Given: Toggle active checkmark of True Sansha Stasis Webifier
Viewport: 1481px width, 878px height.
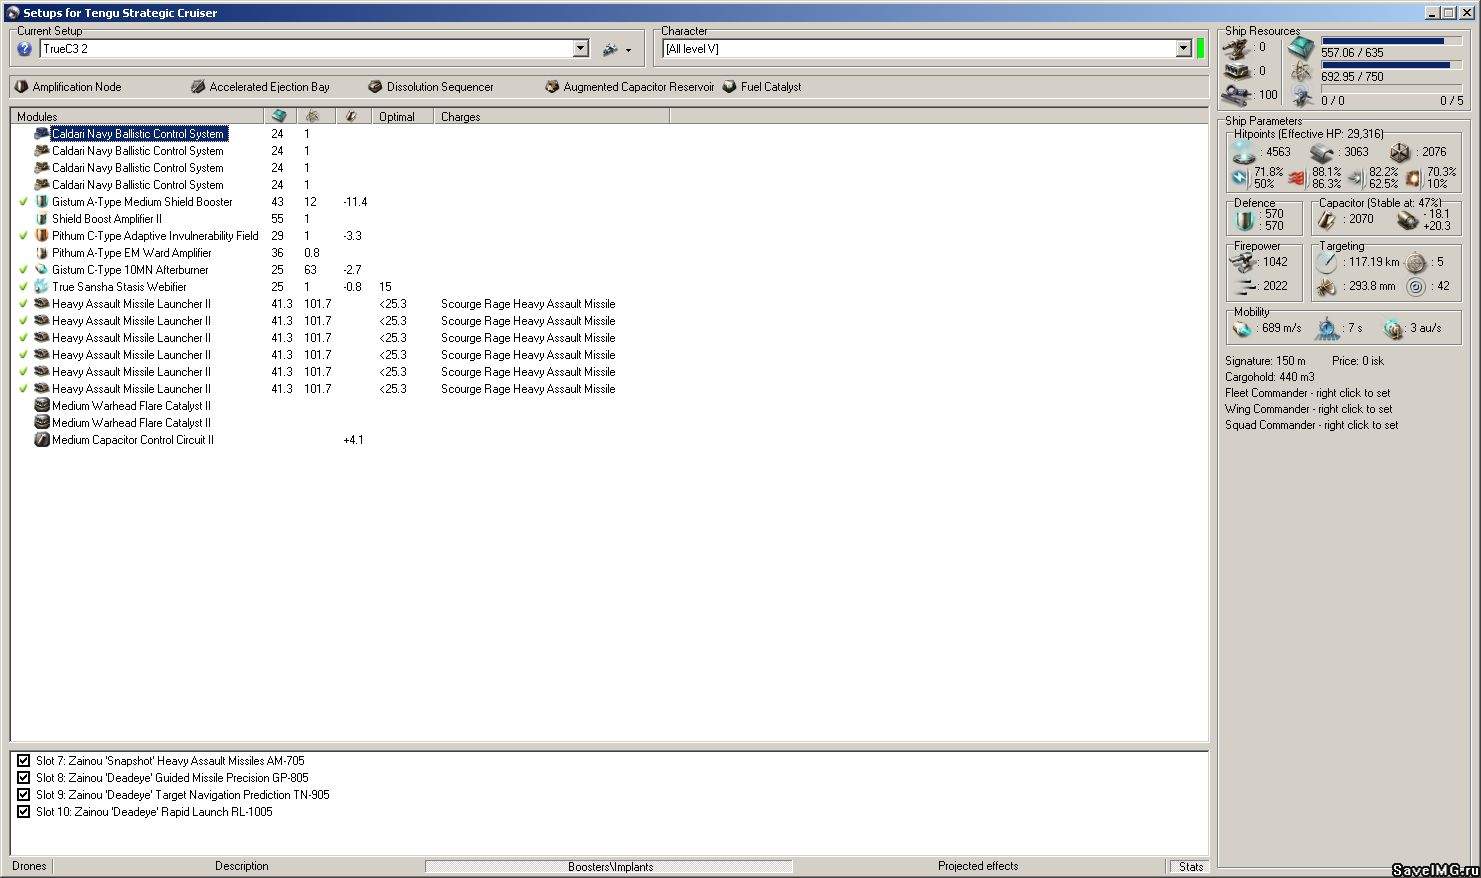Looking at the screenshot, I should [x=23, y=287].
